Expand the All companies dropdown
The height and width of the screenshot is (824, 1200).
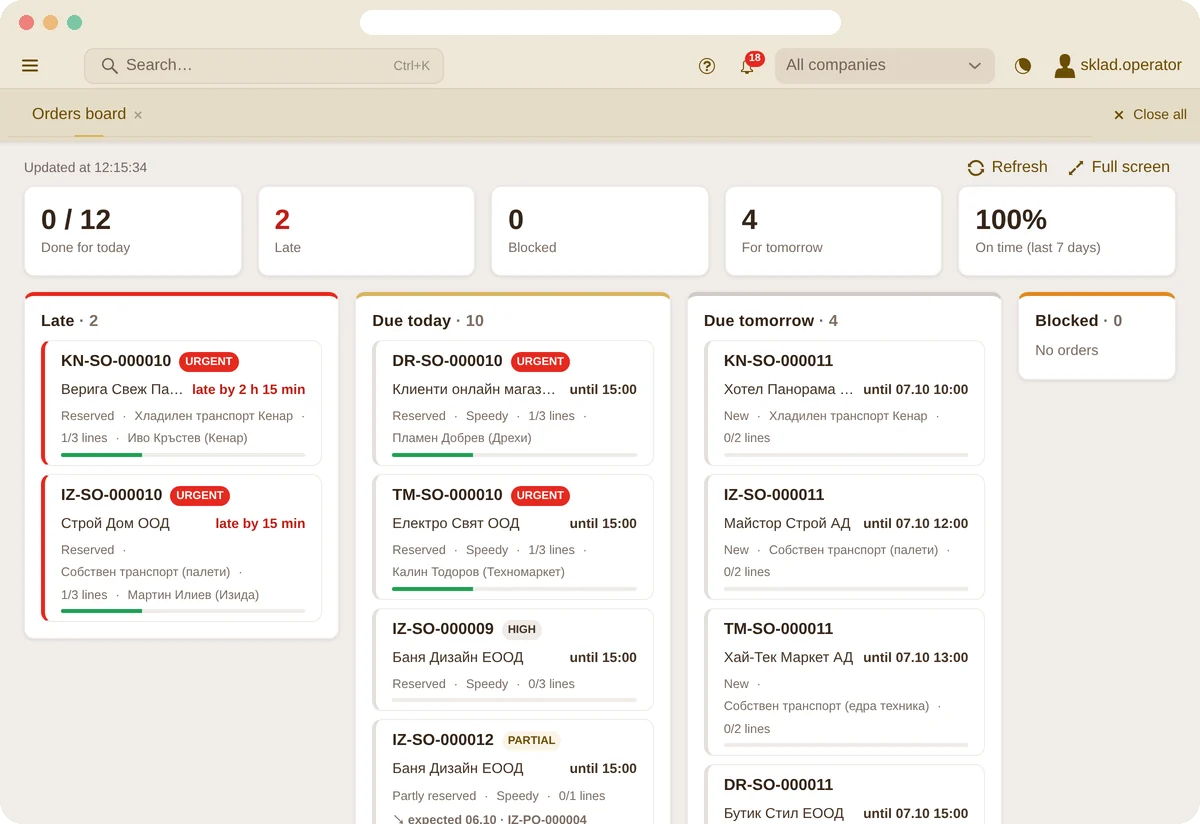point(885,66)
